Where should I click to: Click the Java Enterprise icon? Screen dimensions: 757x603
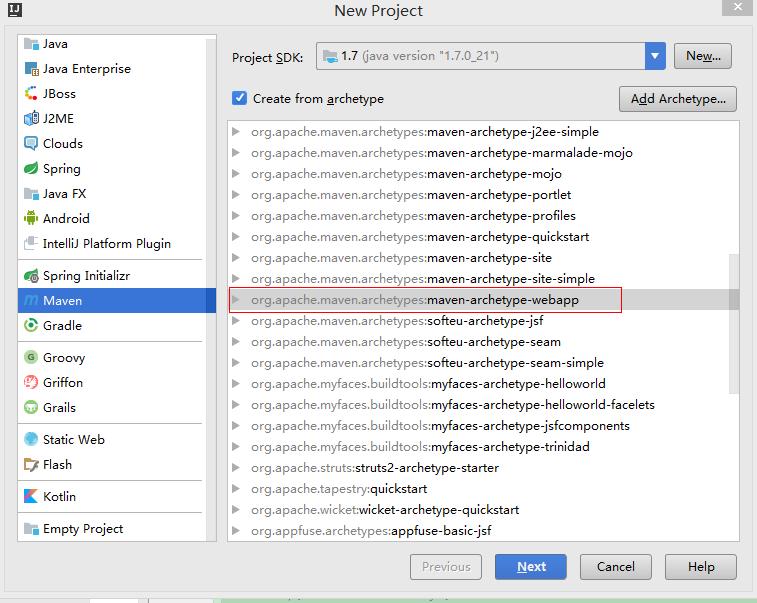[31, 69]
